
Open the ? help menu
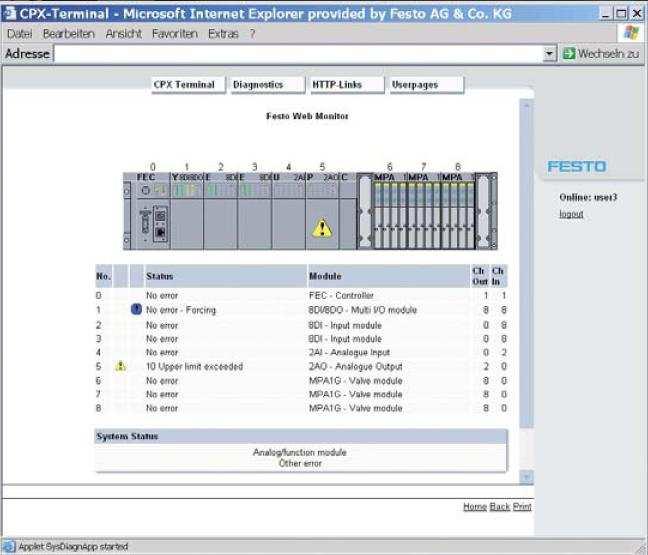pos(252,33)
